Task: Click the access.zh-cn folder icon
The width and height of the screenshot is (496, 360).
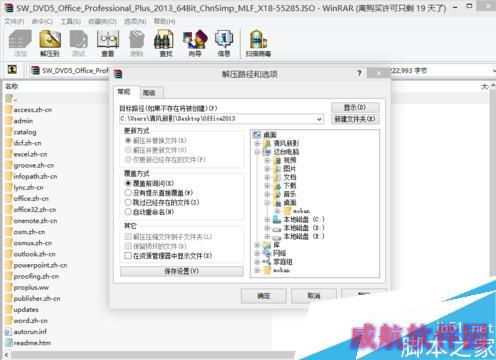Action: [9, 109]
